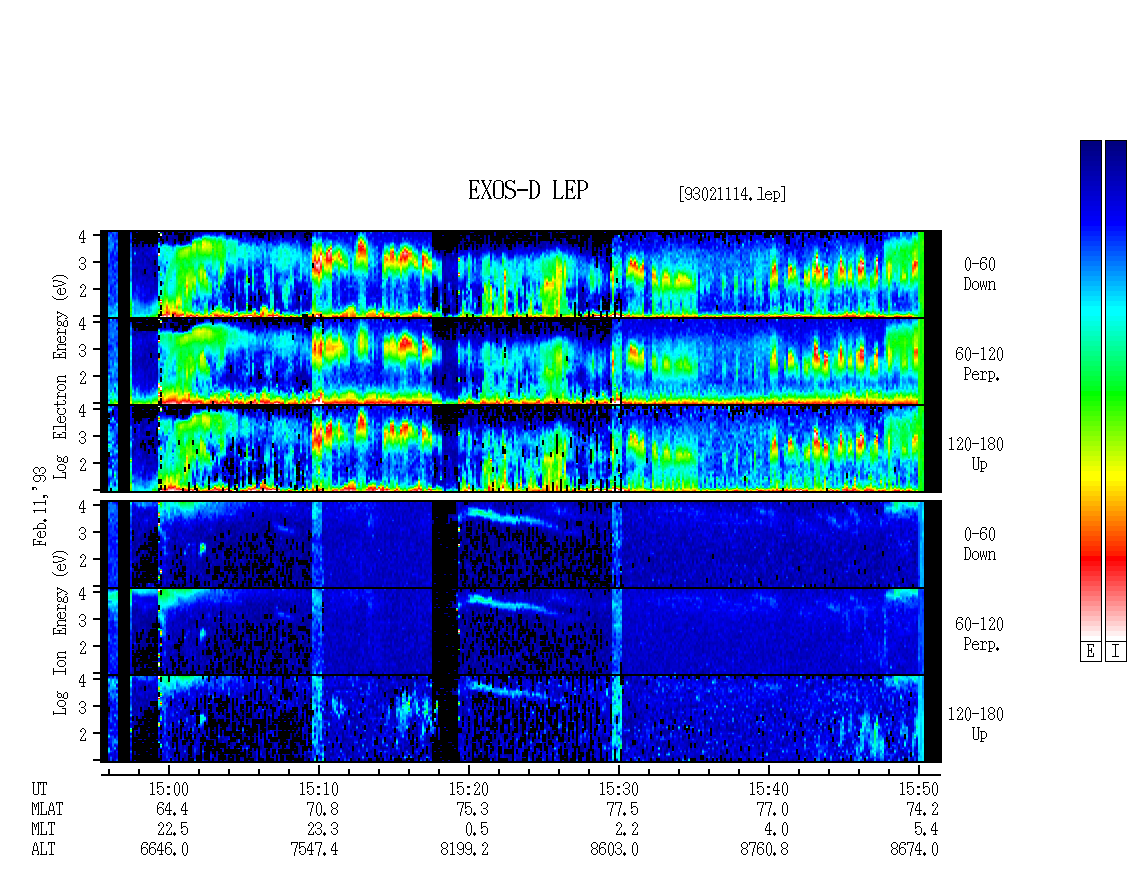Click the 0-60 Down label beside electron panel
This screenshot has width=1130, height=875.
[979, 275]
